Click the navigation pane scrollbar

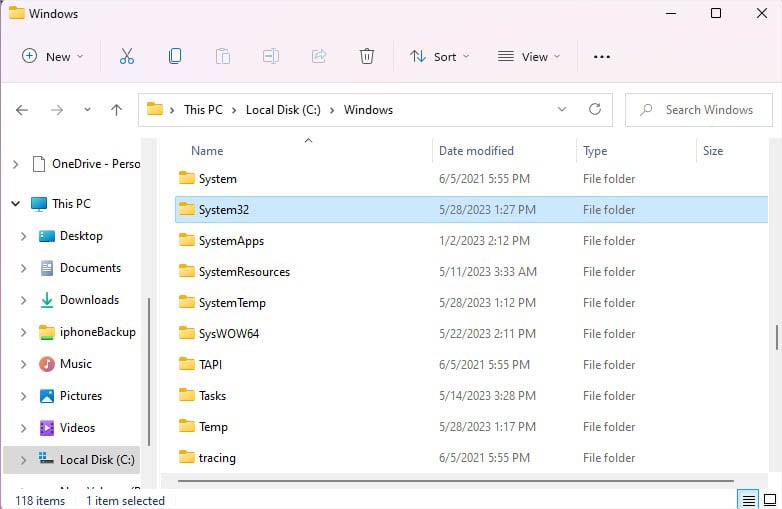pos(148,371)
